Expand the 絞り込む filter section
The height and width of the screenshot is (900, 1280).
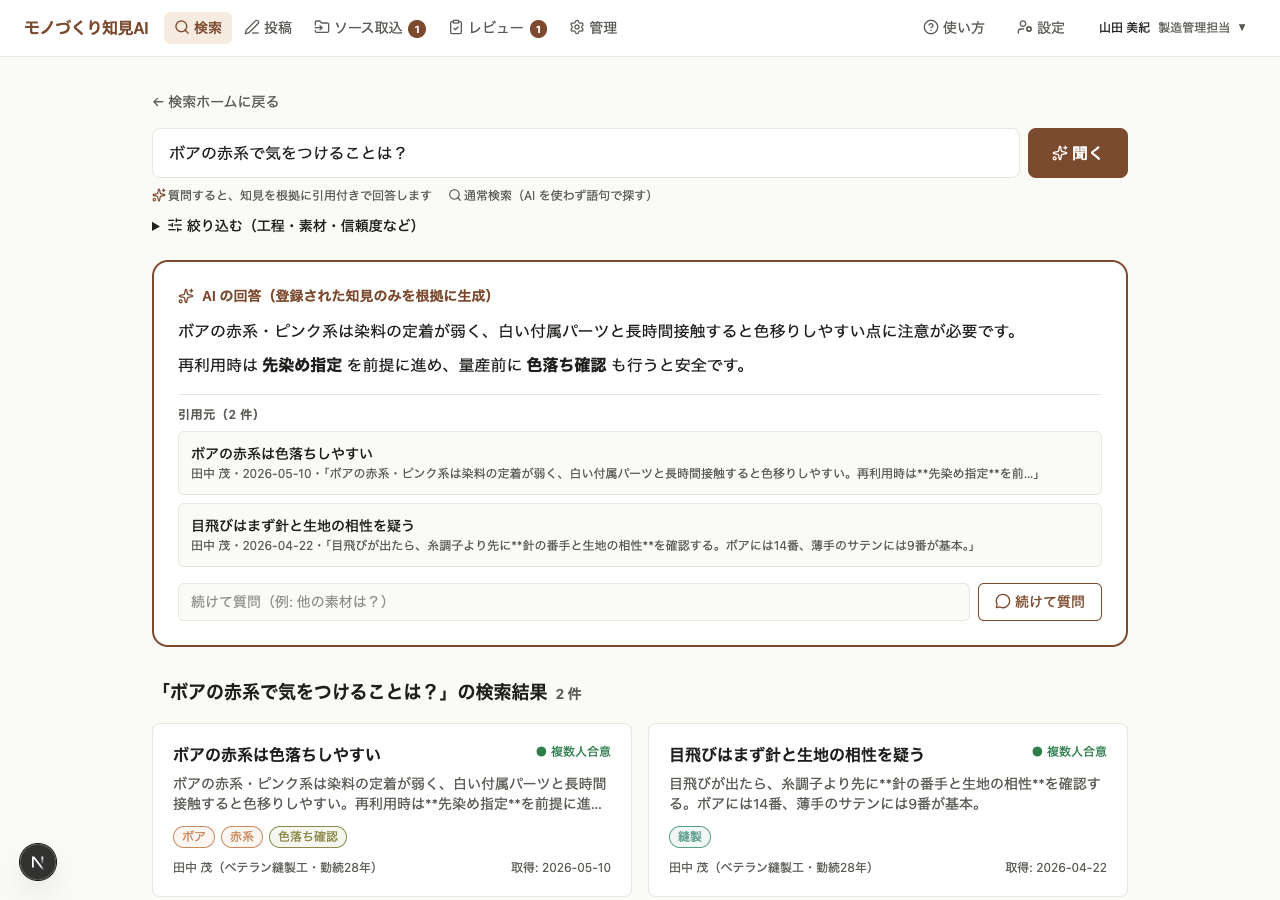pyautogui.click(x=286, y=226)
